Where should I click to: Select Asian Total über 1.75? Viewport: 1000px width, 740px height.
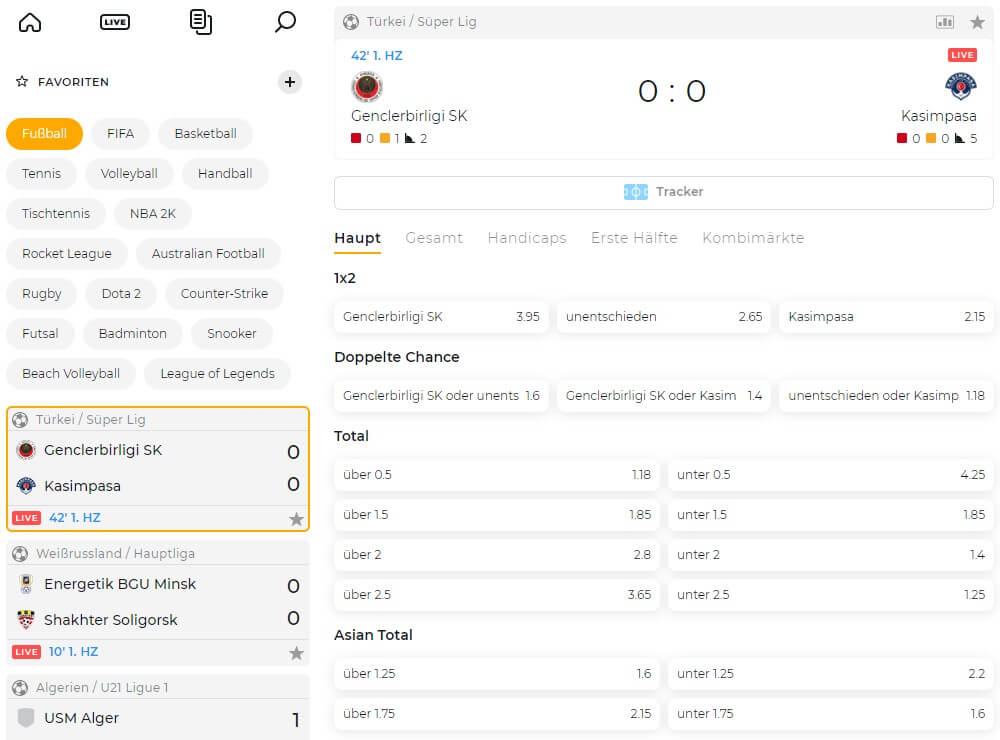pyautogui.click(x=497, y=714)
